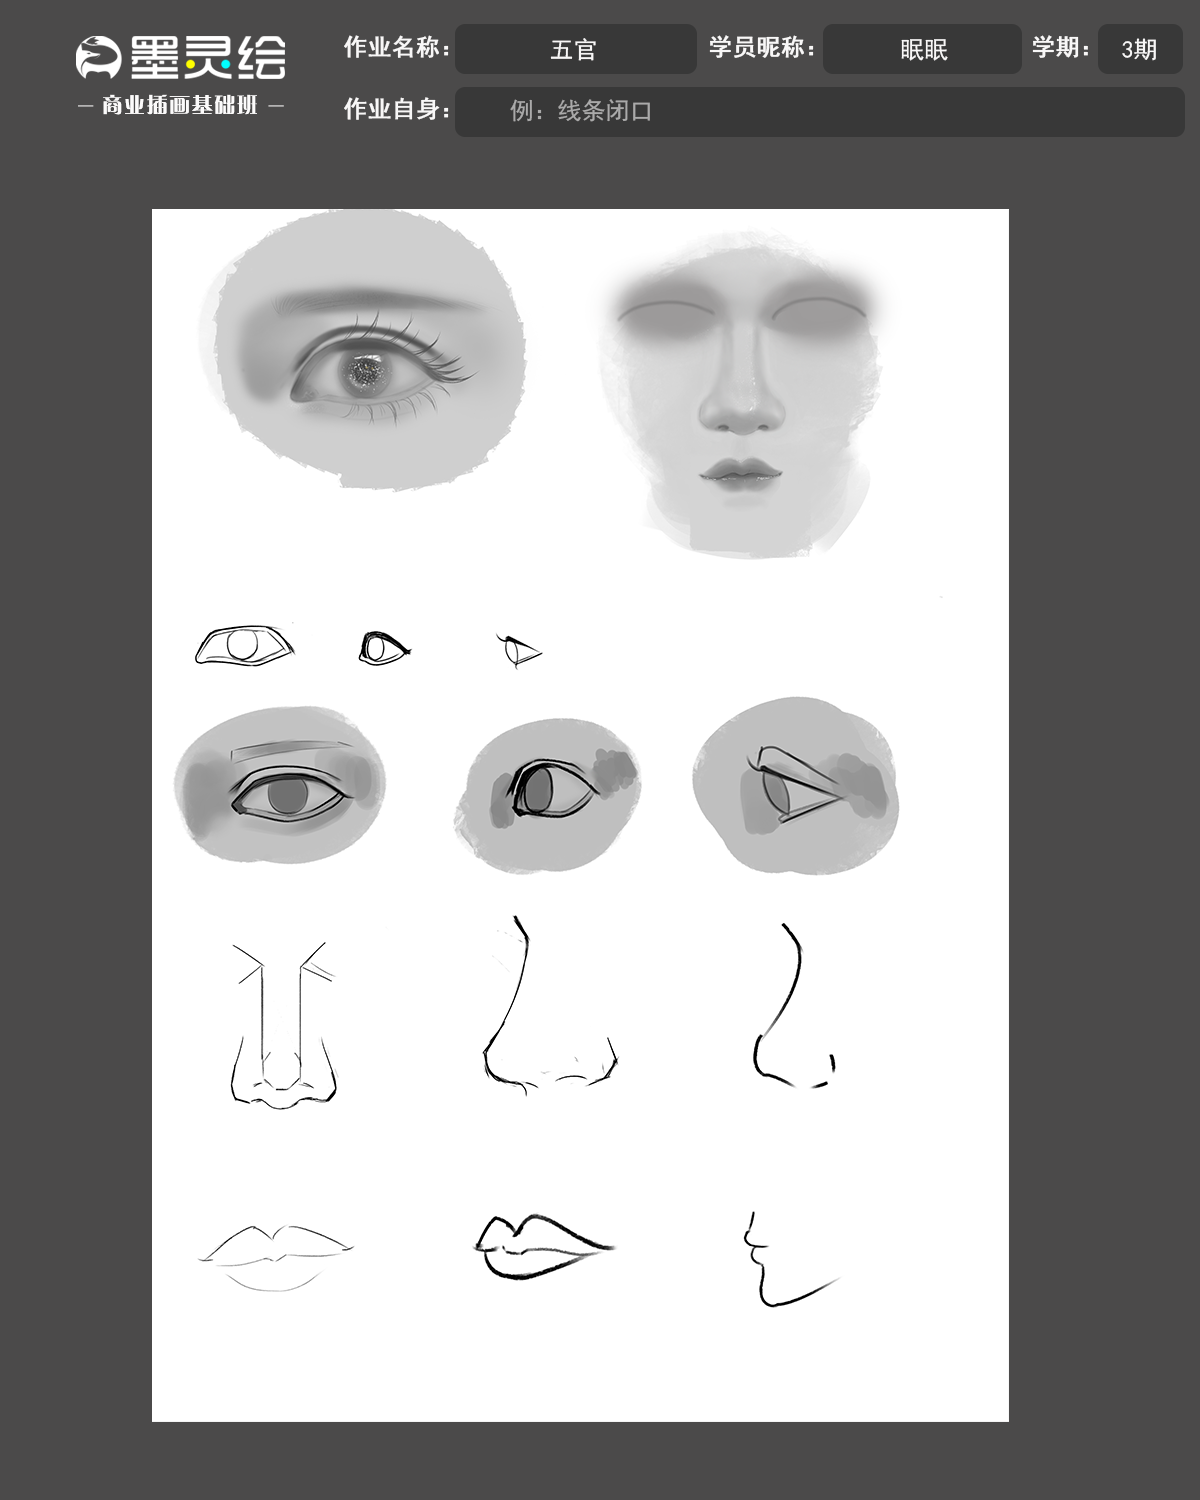Click the 墨灵绘 logo icon

98,58
